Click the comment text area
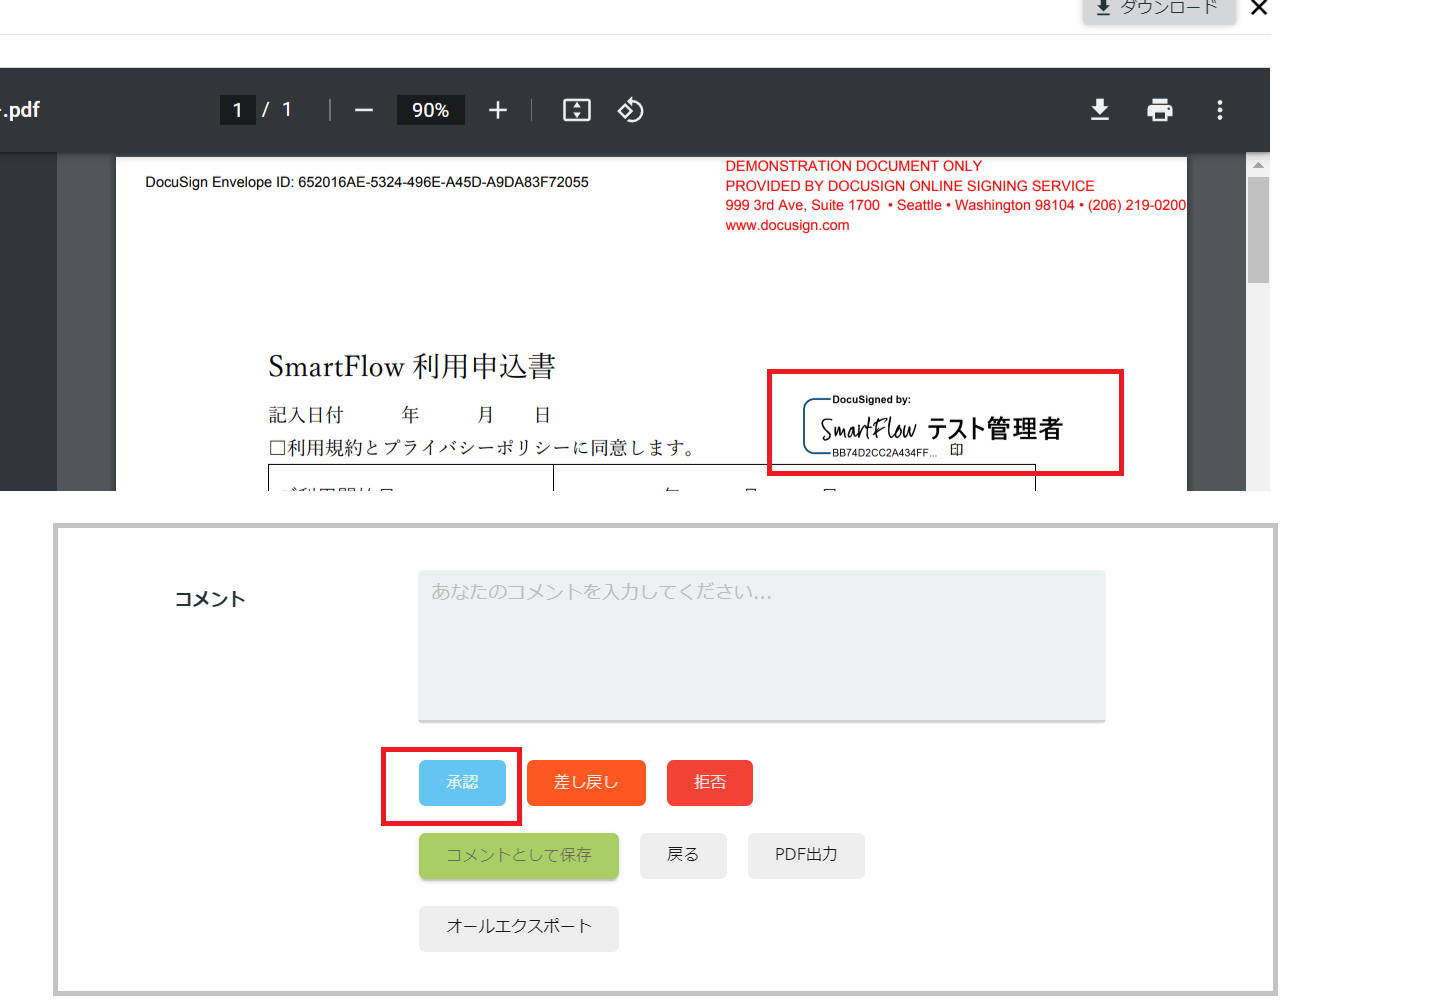 pos(762,646)
